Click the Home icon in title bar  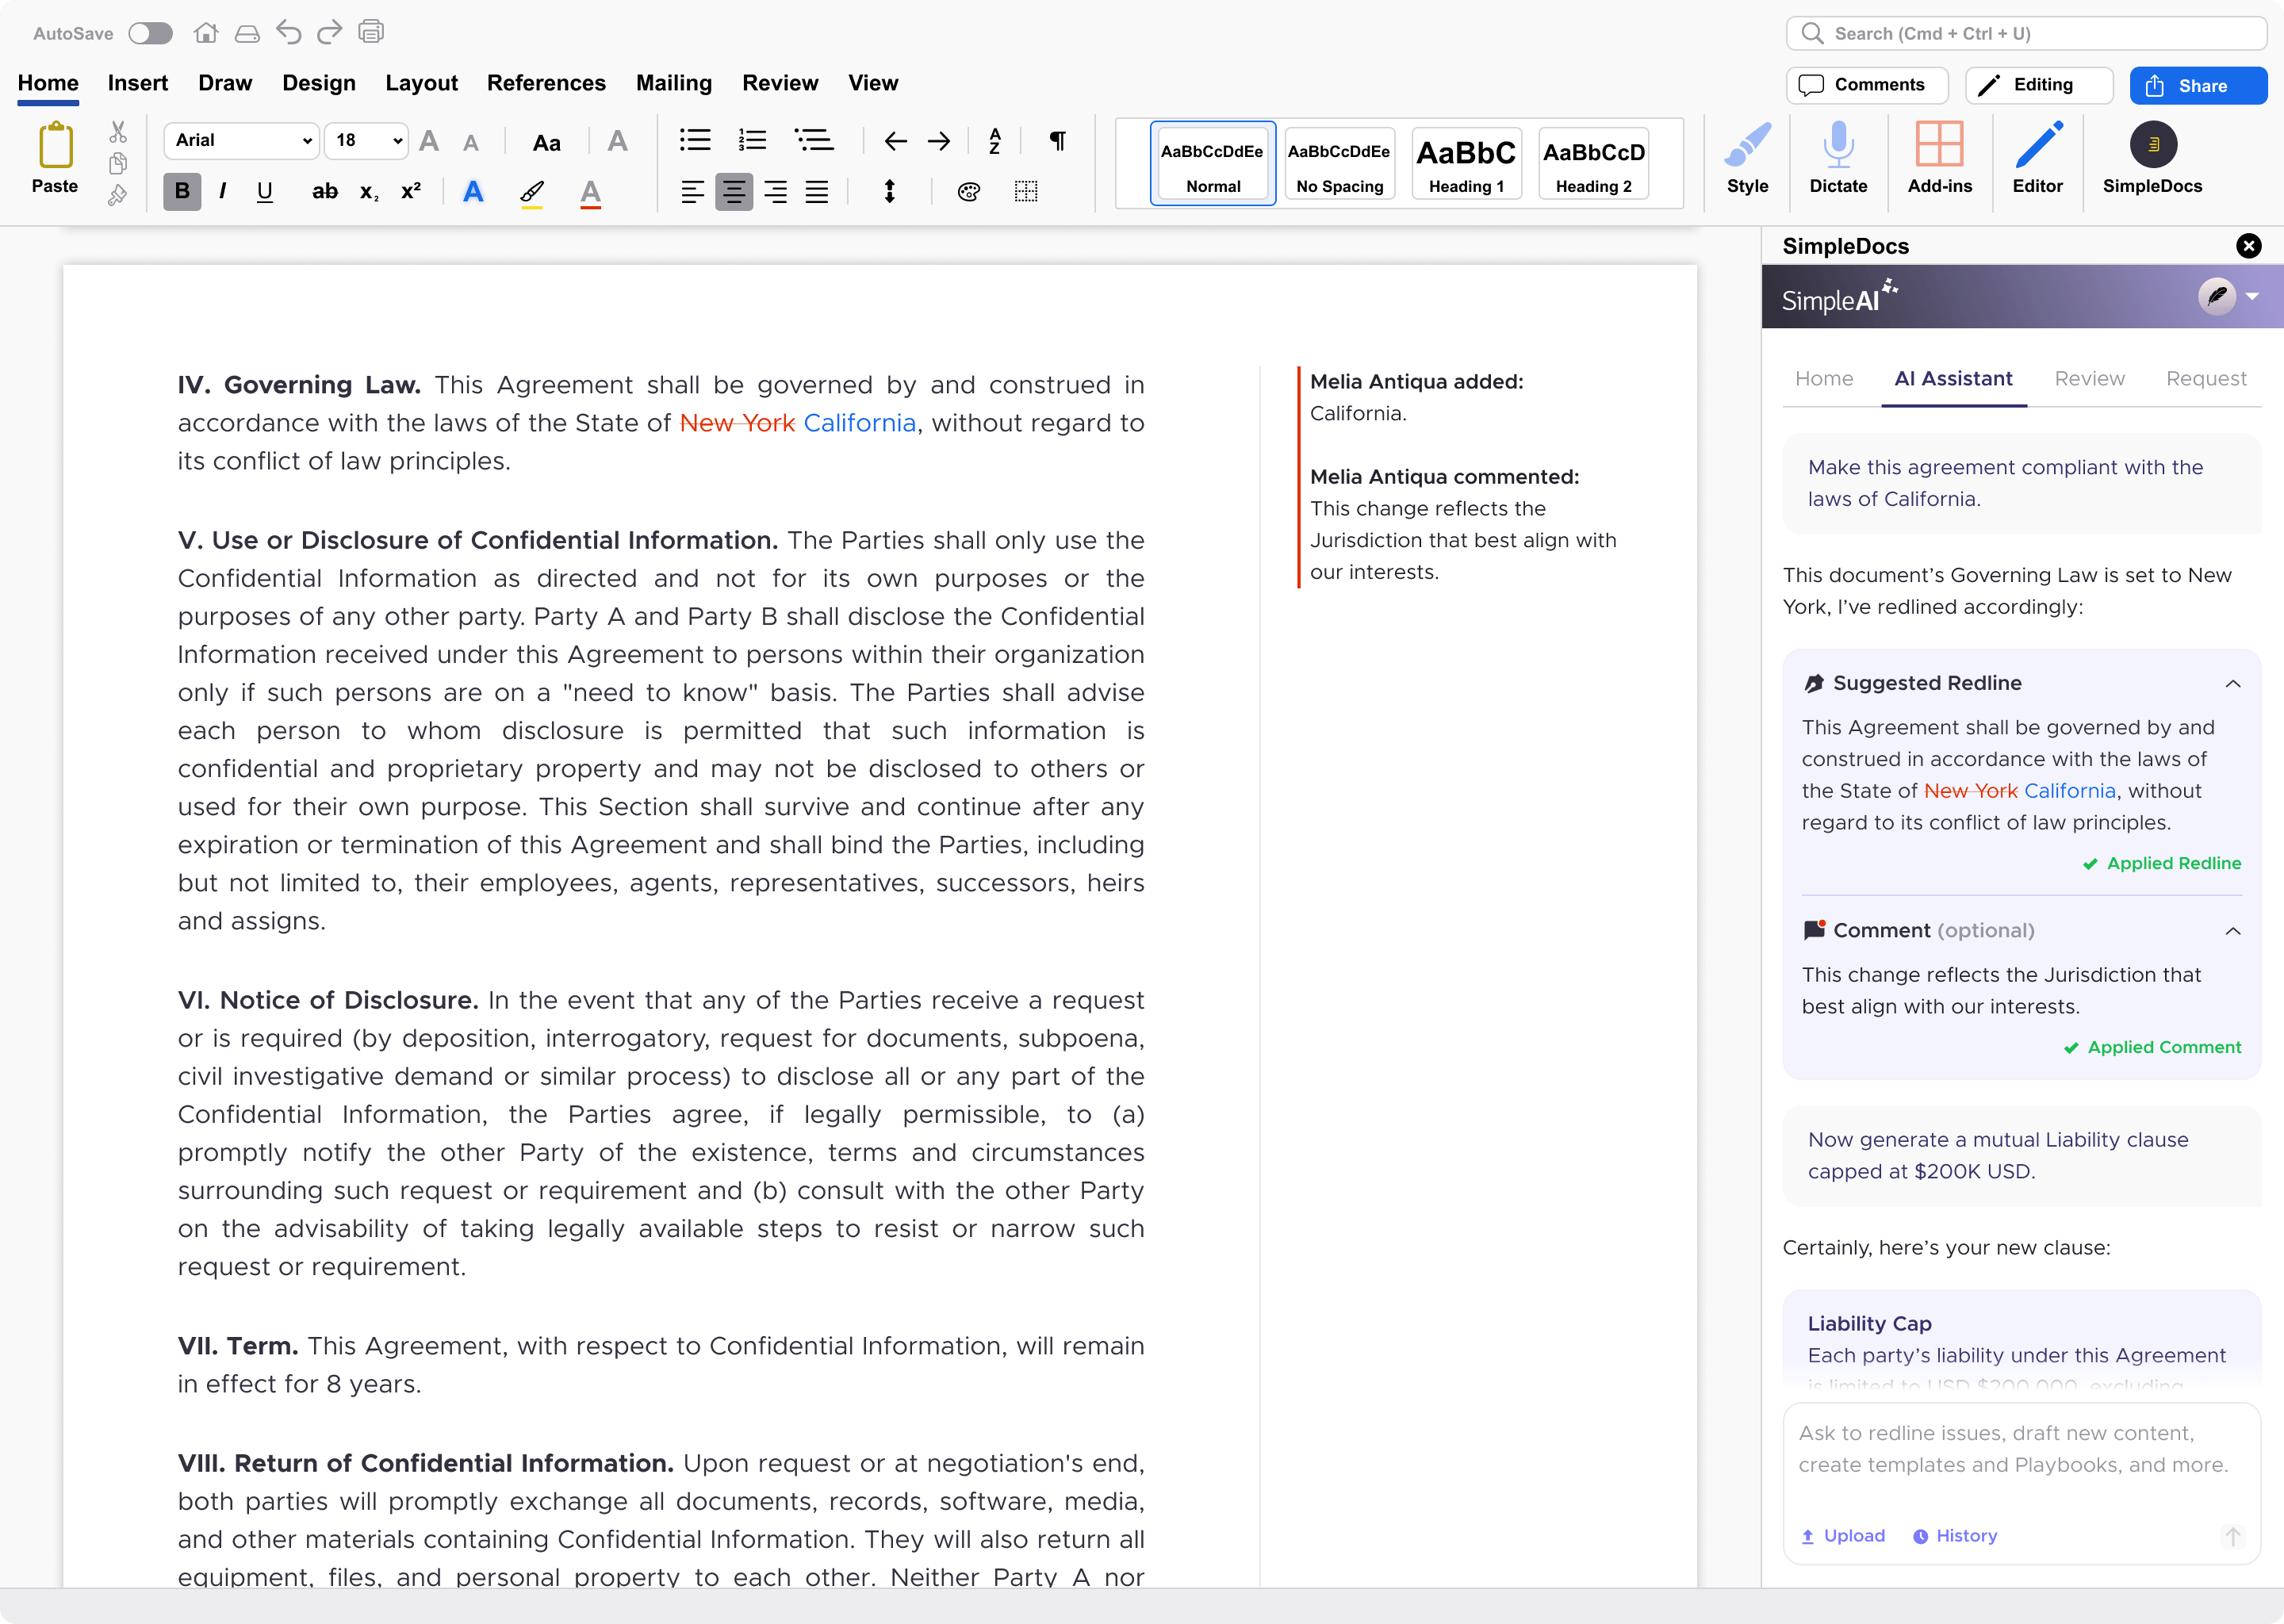coord(206,33)
